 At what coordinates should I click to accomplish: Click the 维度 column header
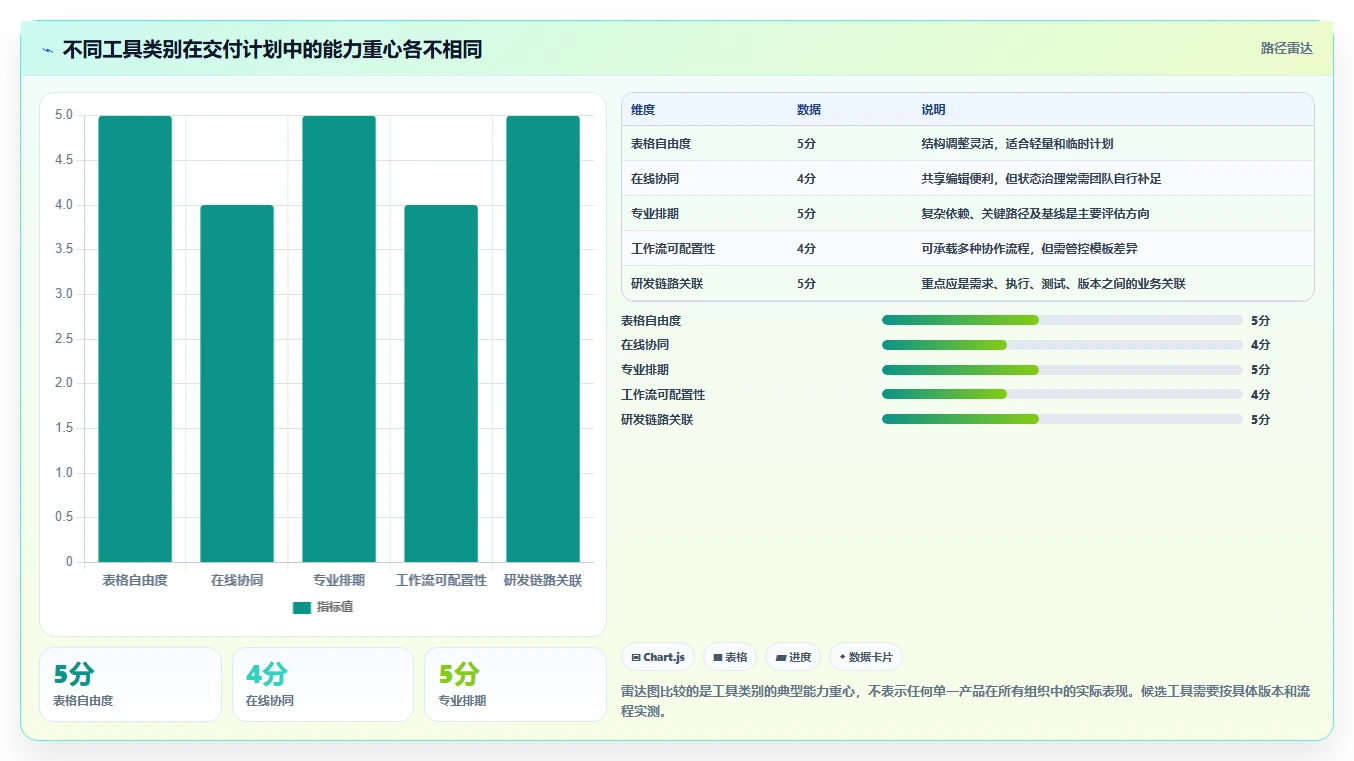pos(643,110)
